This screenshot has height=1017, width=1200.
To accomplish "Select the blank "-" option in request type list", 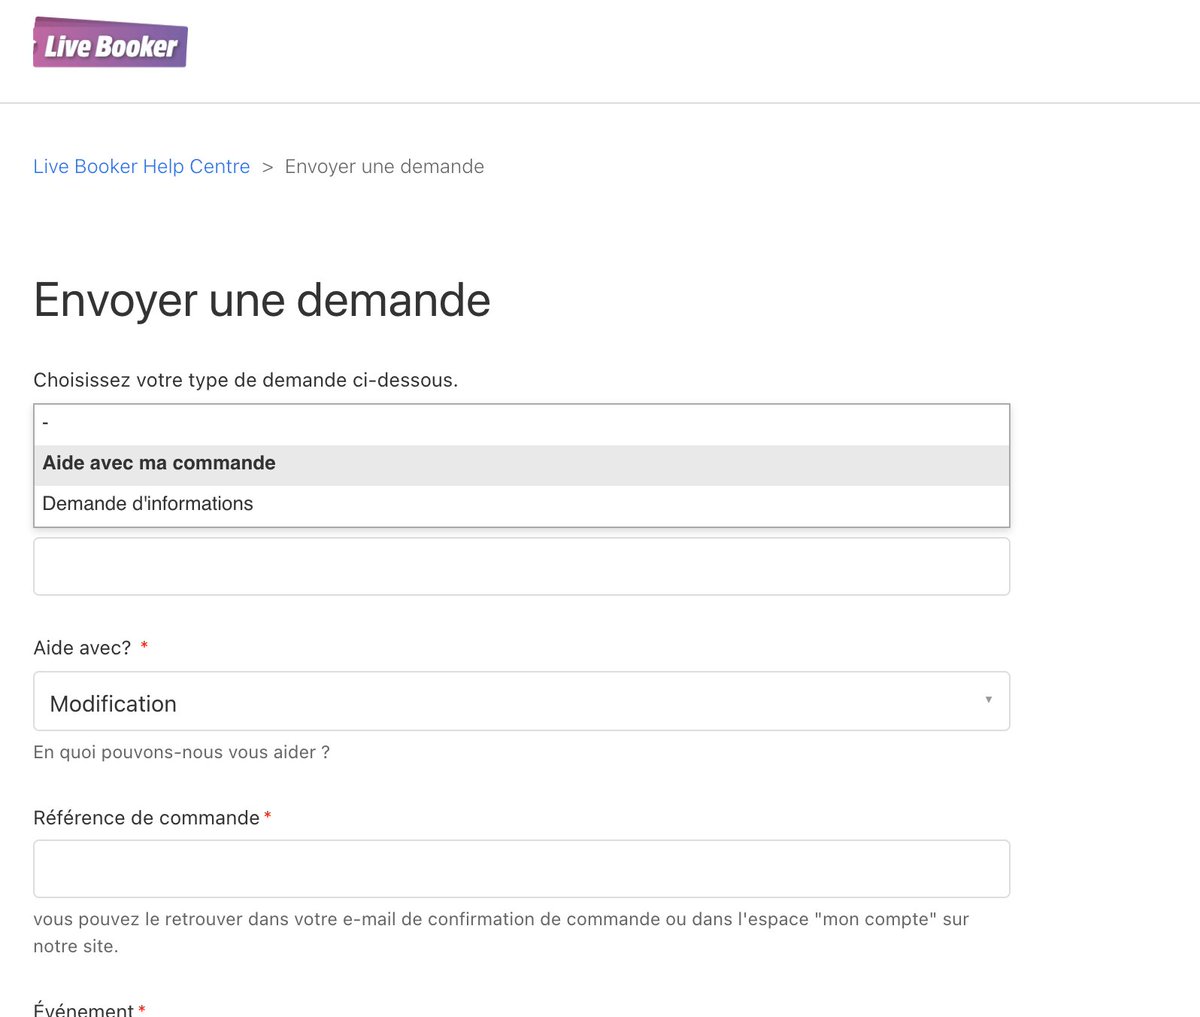I will (522, 425).
